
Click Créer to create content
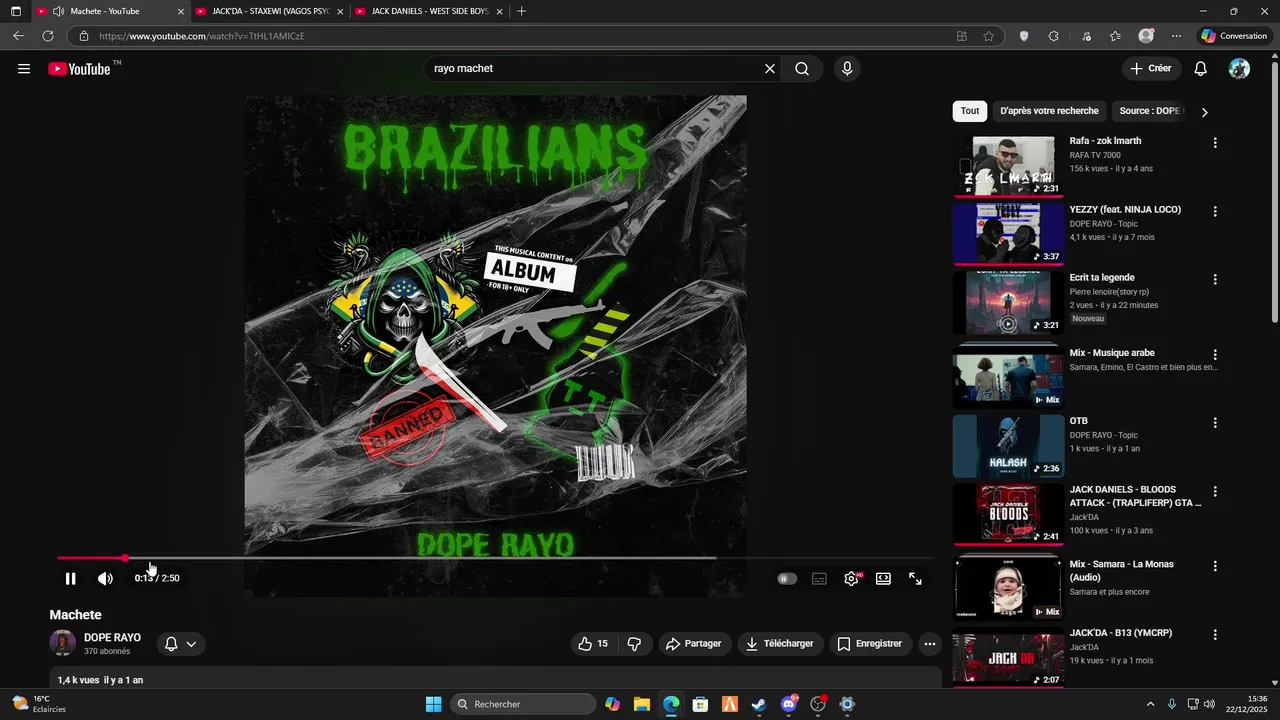click(x=1151, y=69)
